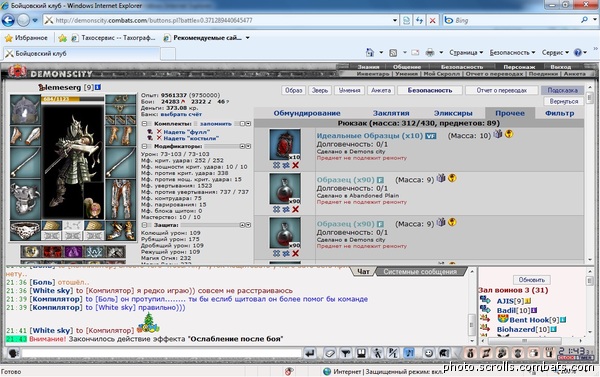Collapse the Комплекты section minus box
This screenshot has width=600, height=377.
coord(145,124)
